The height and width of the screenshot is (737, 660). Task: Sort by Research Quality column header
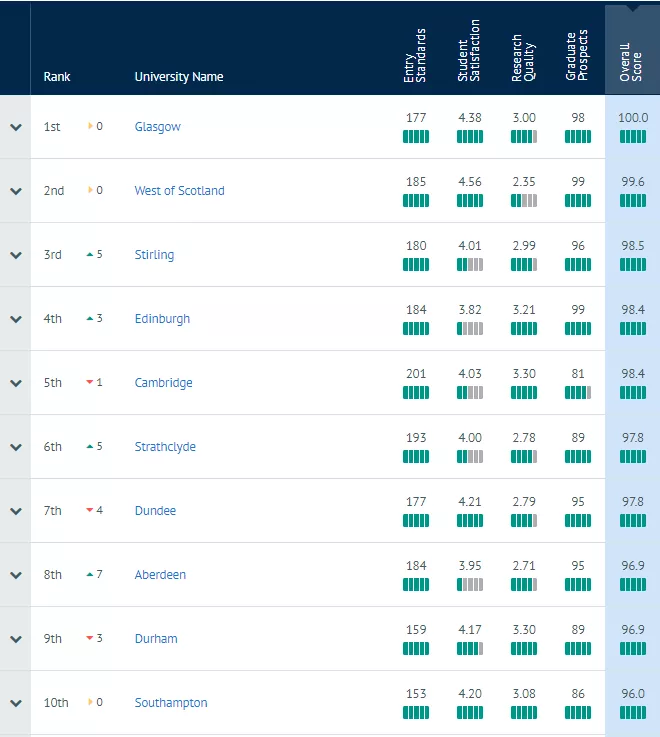coord(523,57)
